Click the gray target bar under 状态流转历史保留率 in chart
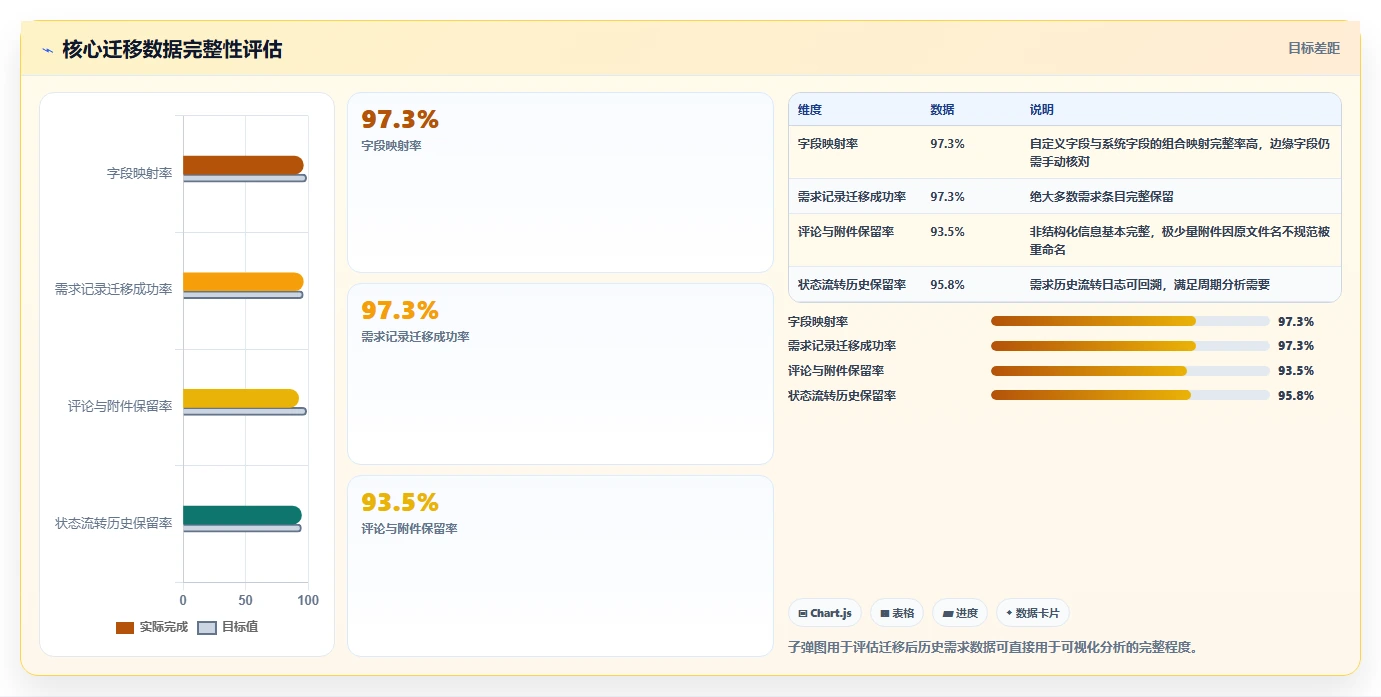 [242, 528]
